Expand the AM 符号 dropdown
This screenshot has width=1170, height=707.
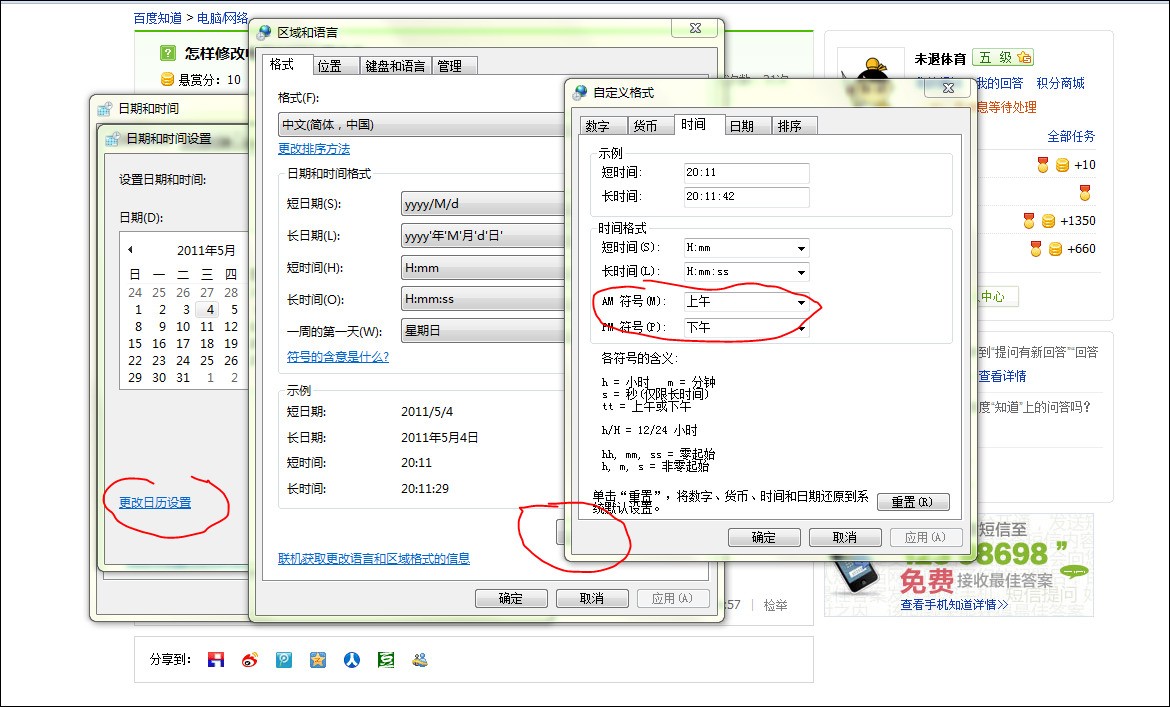801,302
